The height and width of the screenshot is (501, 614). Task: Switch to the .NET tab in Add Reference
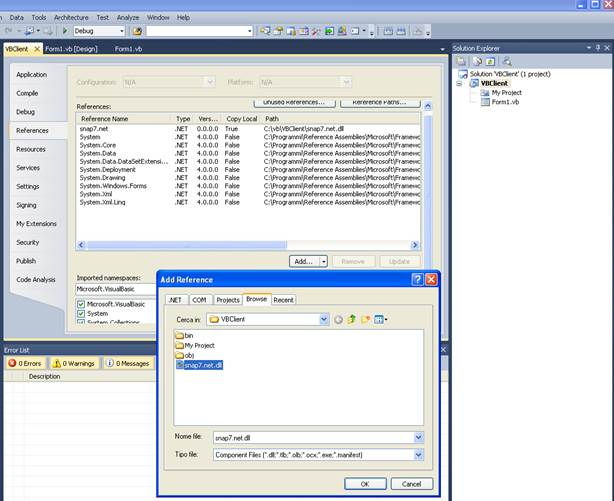176,300
